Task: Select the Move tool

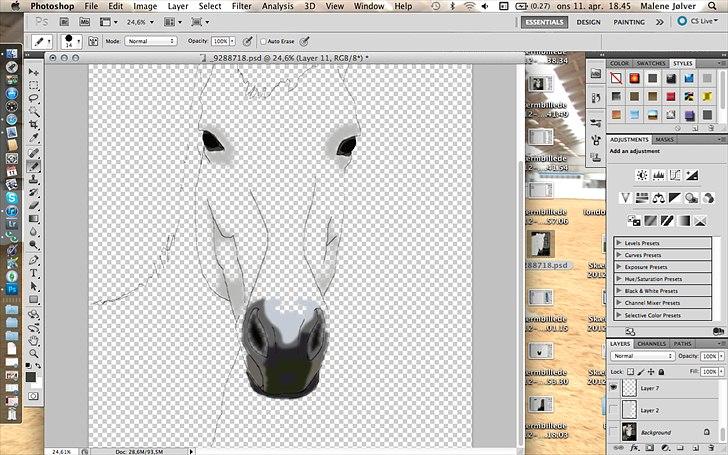Action: tap(33, 73)
